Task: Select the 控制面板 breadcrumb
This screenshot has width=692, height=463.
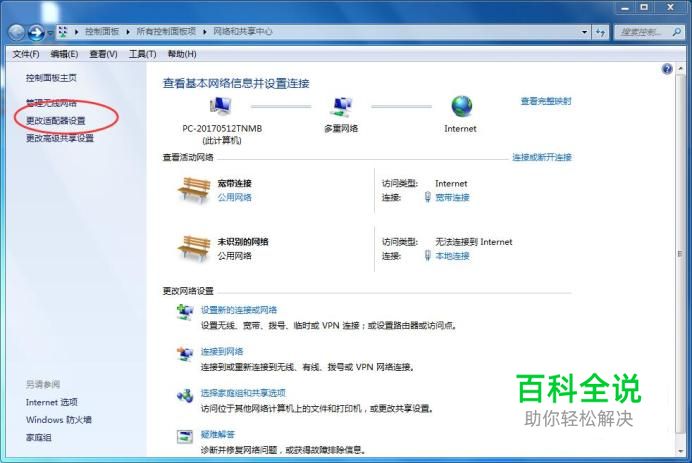Action: click(x=102, y=31)
